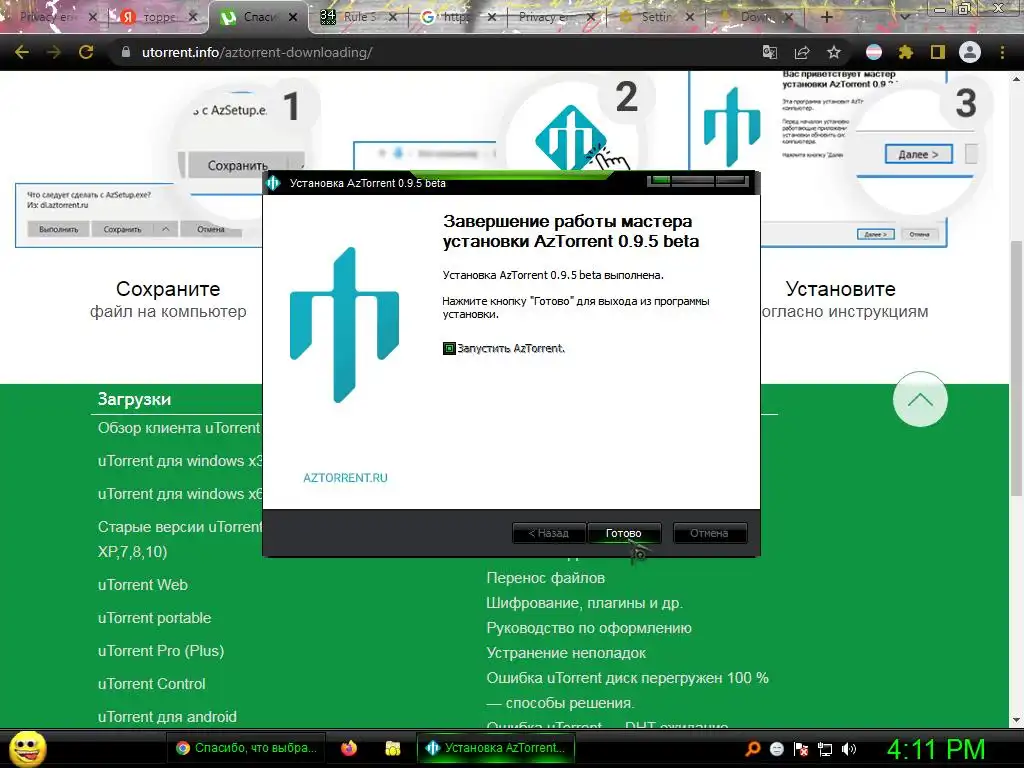Open the Перенос файлов link
Image resolution: width=1024 pixels, height=768 pixels.
click(545, 578)
